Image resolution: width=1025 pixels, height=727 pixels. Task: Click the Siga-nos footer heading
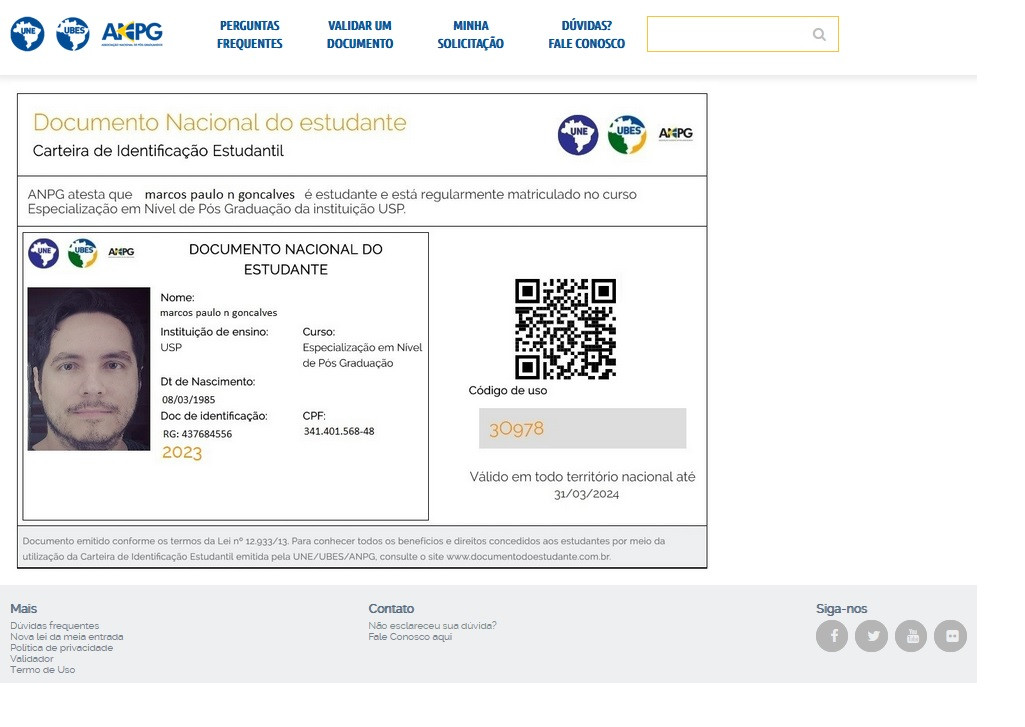[841, 609]
